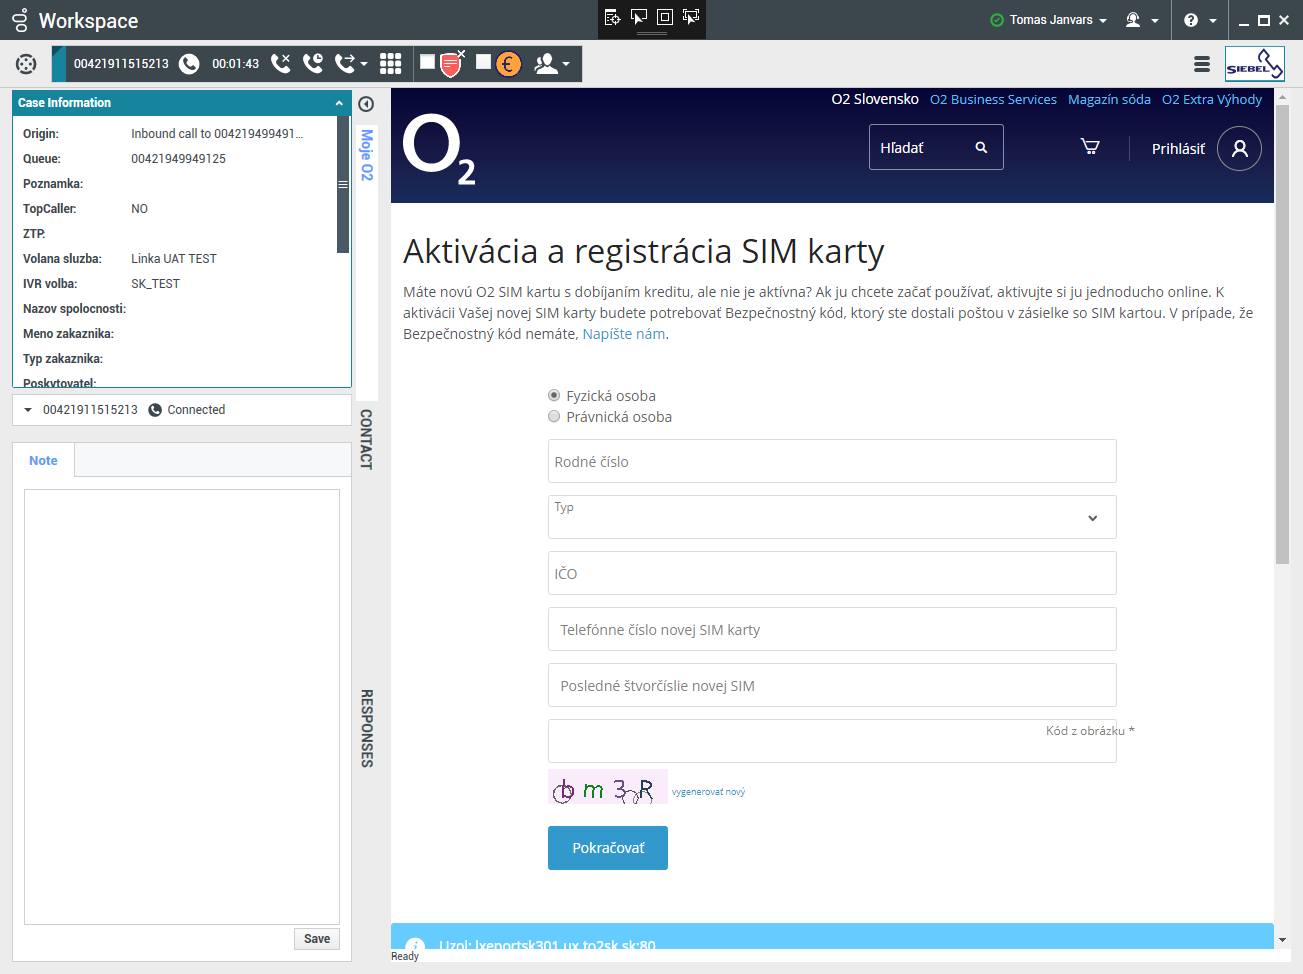1303x974 pixels.
Task: Click the first screen capture tool icon
Action: tap(612, 17)
